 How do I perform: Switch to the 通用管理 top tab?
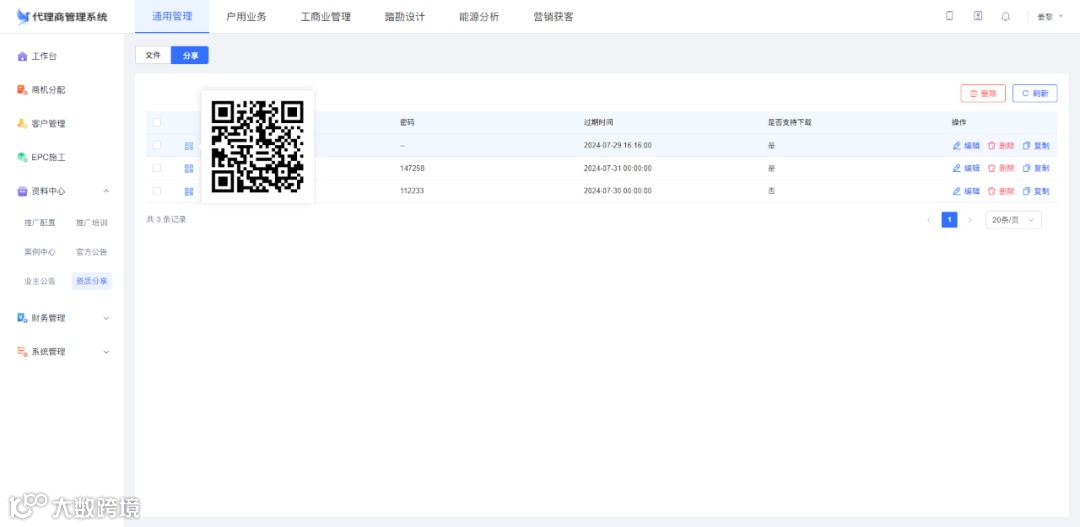[172, 17]
